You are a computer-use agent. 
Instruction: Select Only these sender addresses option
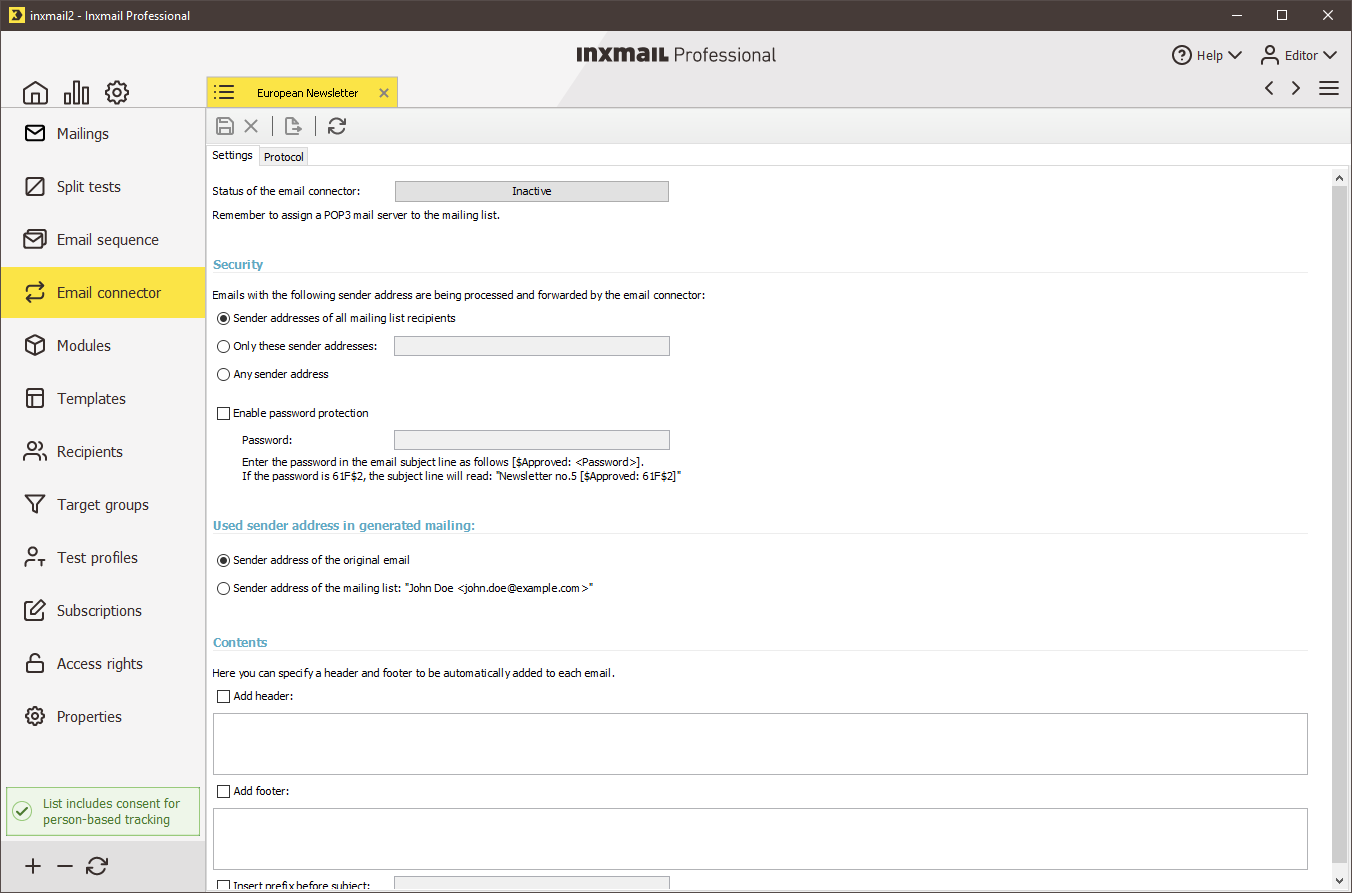(223, 346)
